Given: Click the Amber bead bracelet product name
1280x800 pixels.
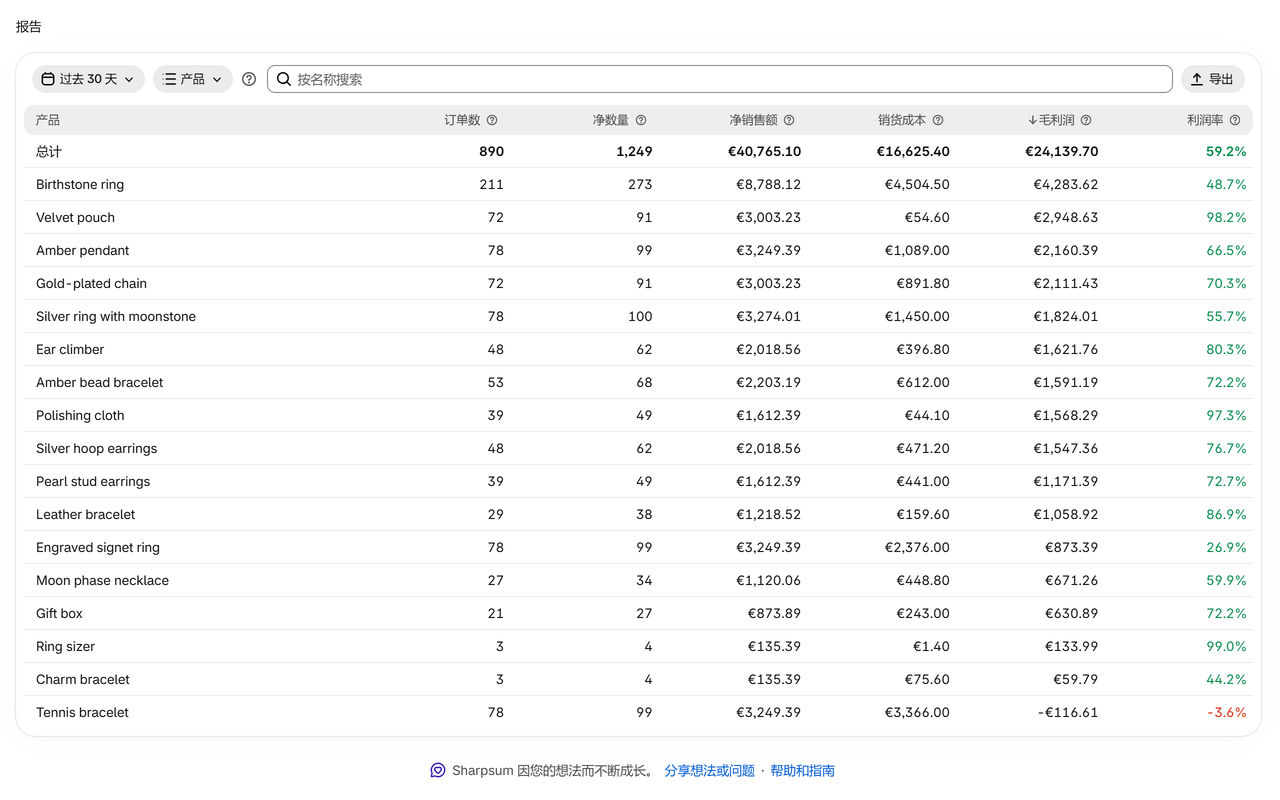Looking at the screenshot, I should coord(99,382).
